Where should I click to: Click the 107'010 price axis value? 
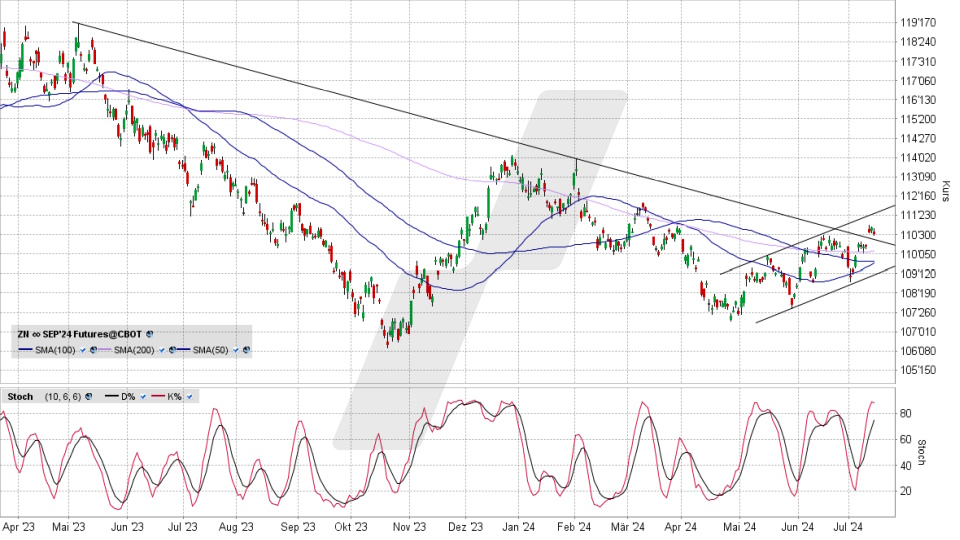(x=918, y=332)
